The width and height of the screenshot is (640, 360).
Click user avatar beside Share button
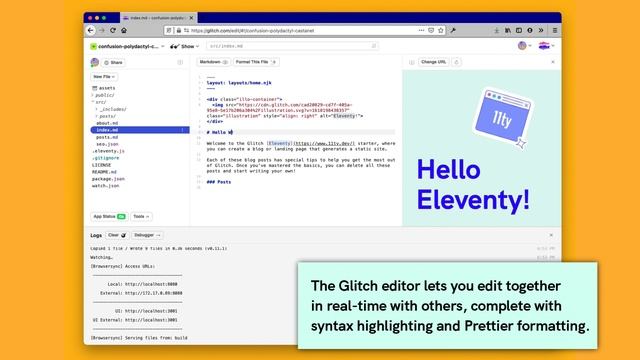coord(95,62)
